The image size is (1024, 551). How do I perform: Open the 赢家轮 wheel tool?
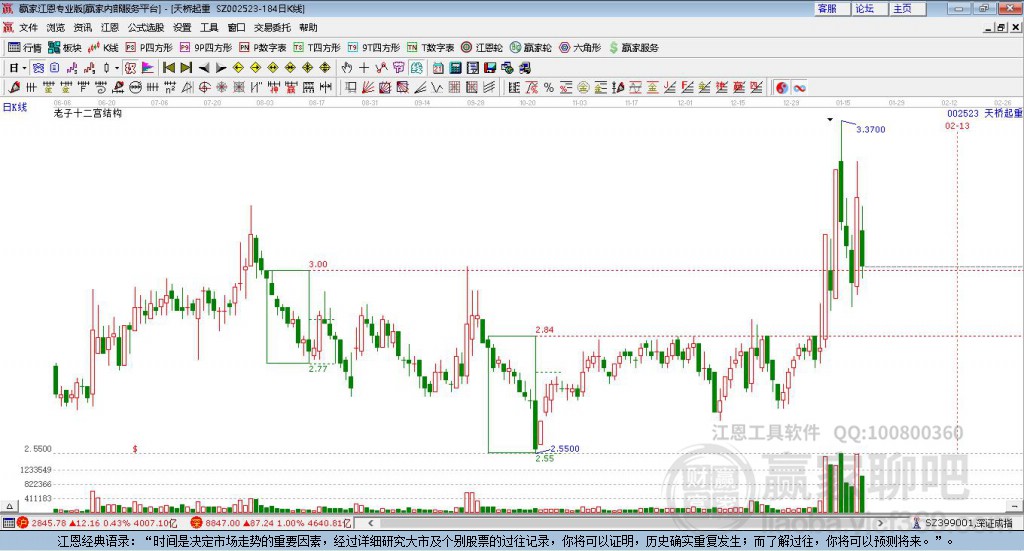531,48
